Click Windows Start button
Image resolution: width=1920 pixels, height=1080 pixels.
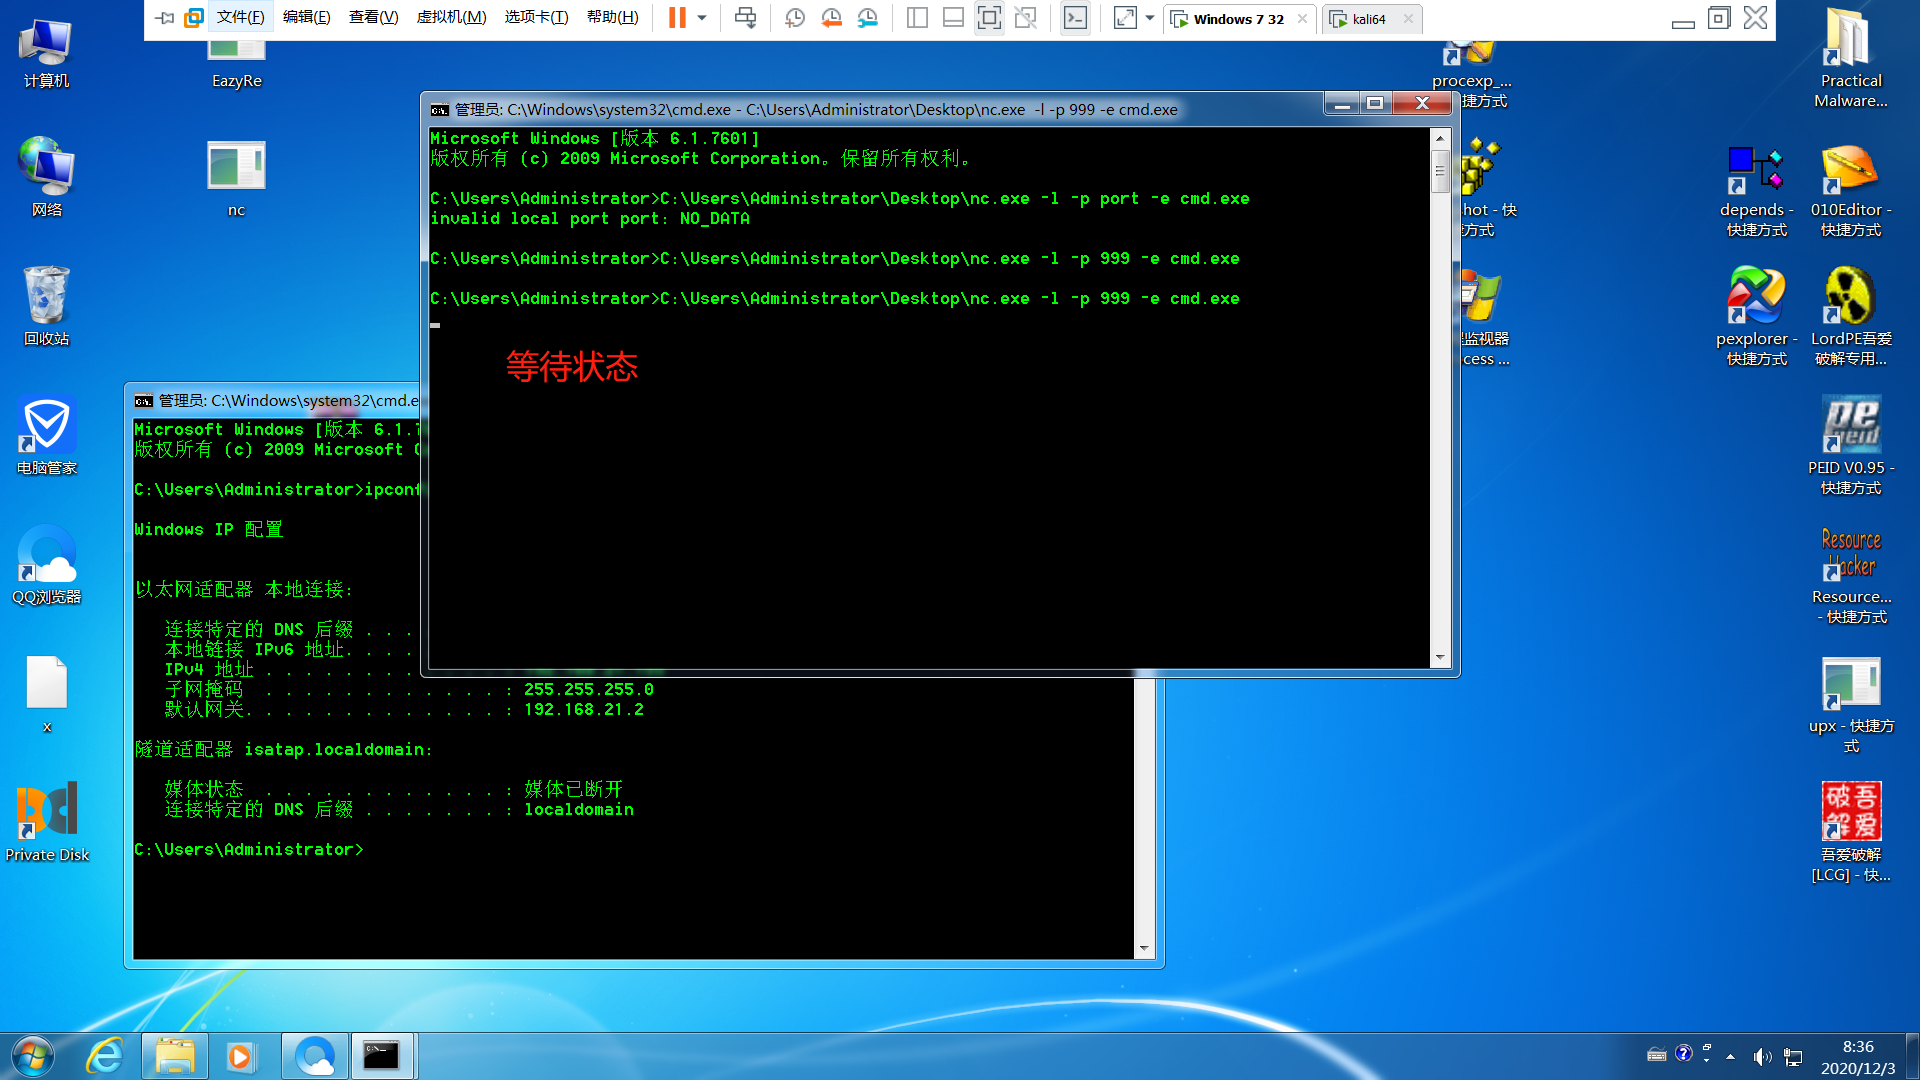coord(33,1056)
